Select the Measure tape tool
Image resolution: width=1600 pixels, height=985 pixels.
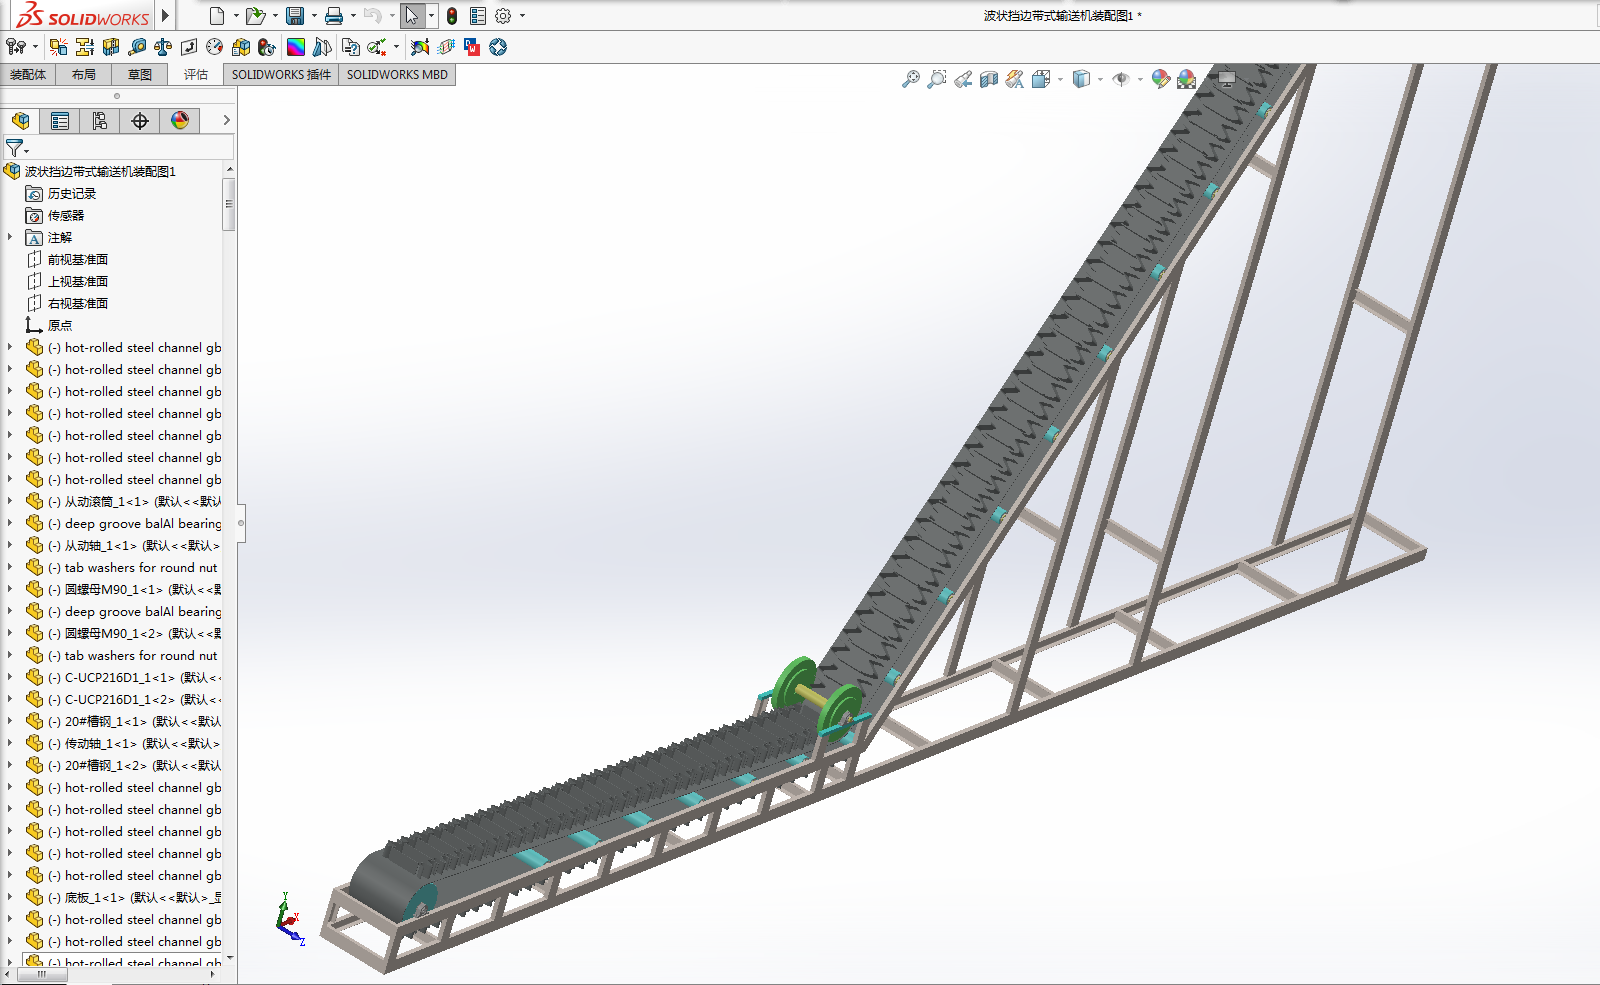[137, 47]
